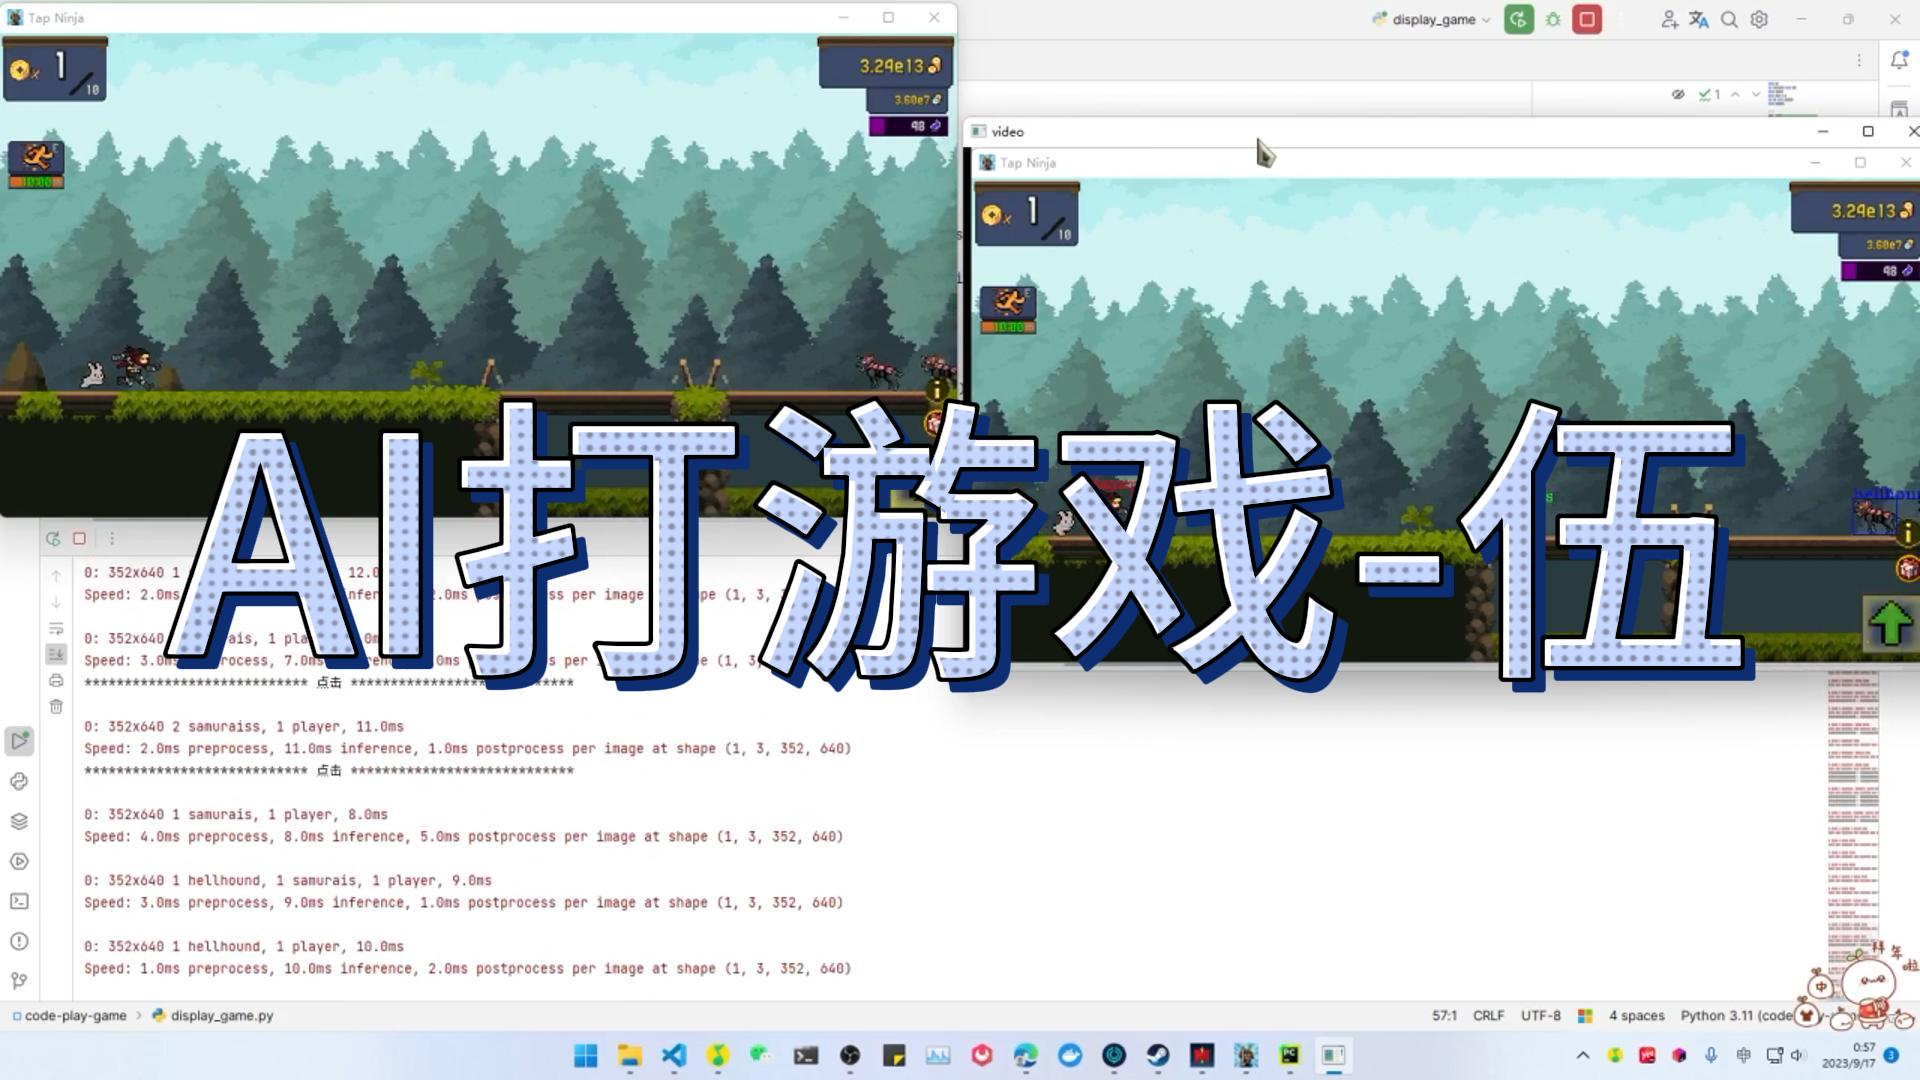
Task: Open the Python Console tool window
Action: (19, 781)
